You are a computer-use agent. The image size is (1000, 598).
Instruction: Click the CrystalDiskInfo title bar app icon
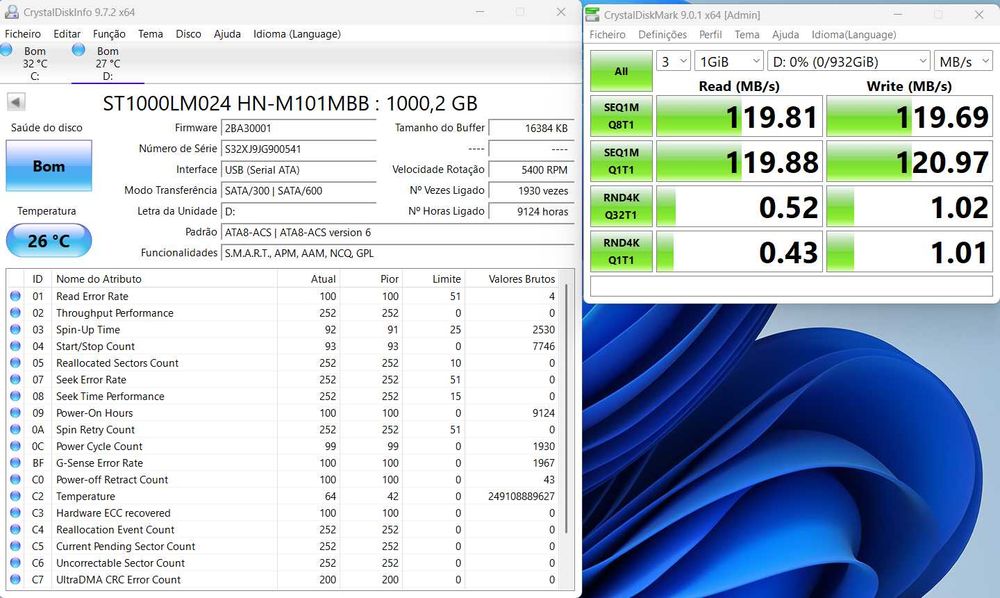click(x=11, y=12)
